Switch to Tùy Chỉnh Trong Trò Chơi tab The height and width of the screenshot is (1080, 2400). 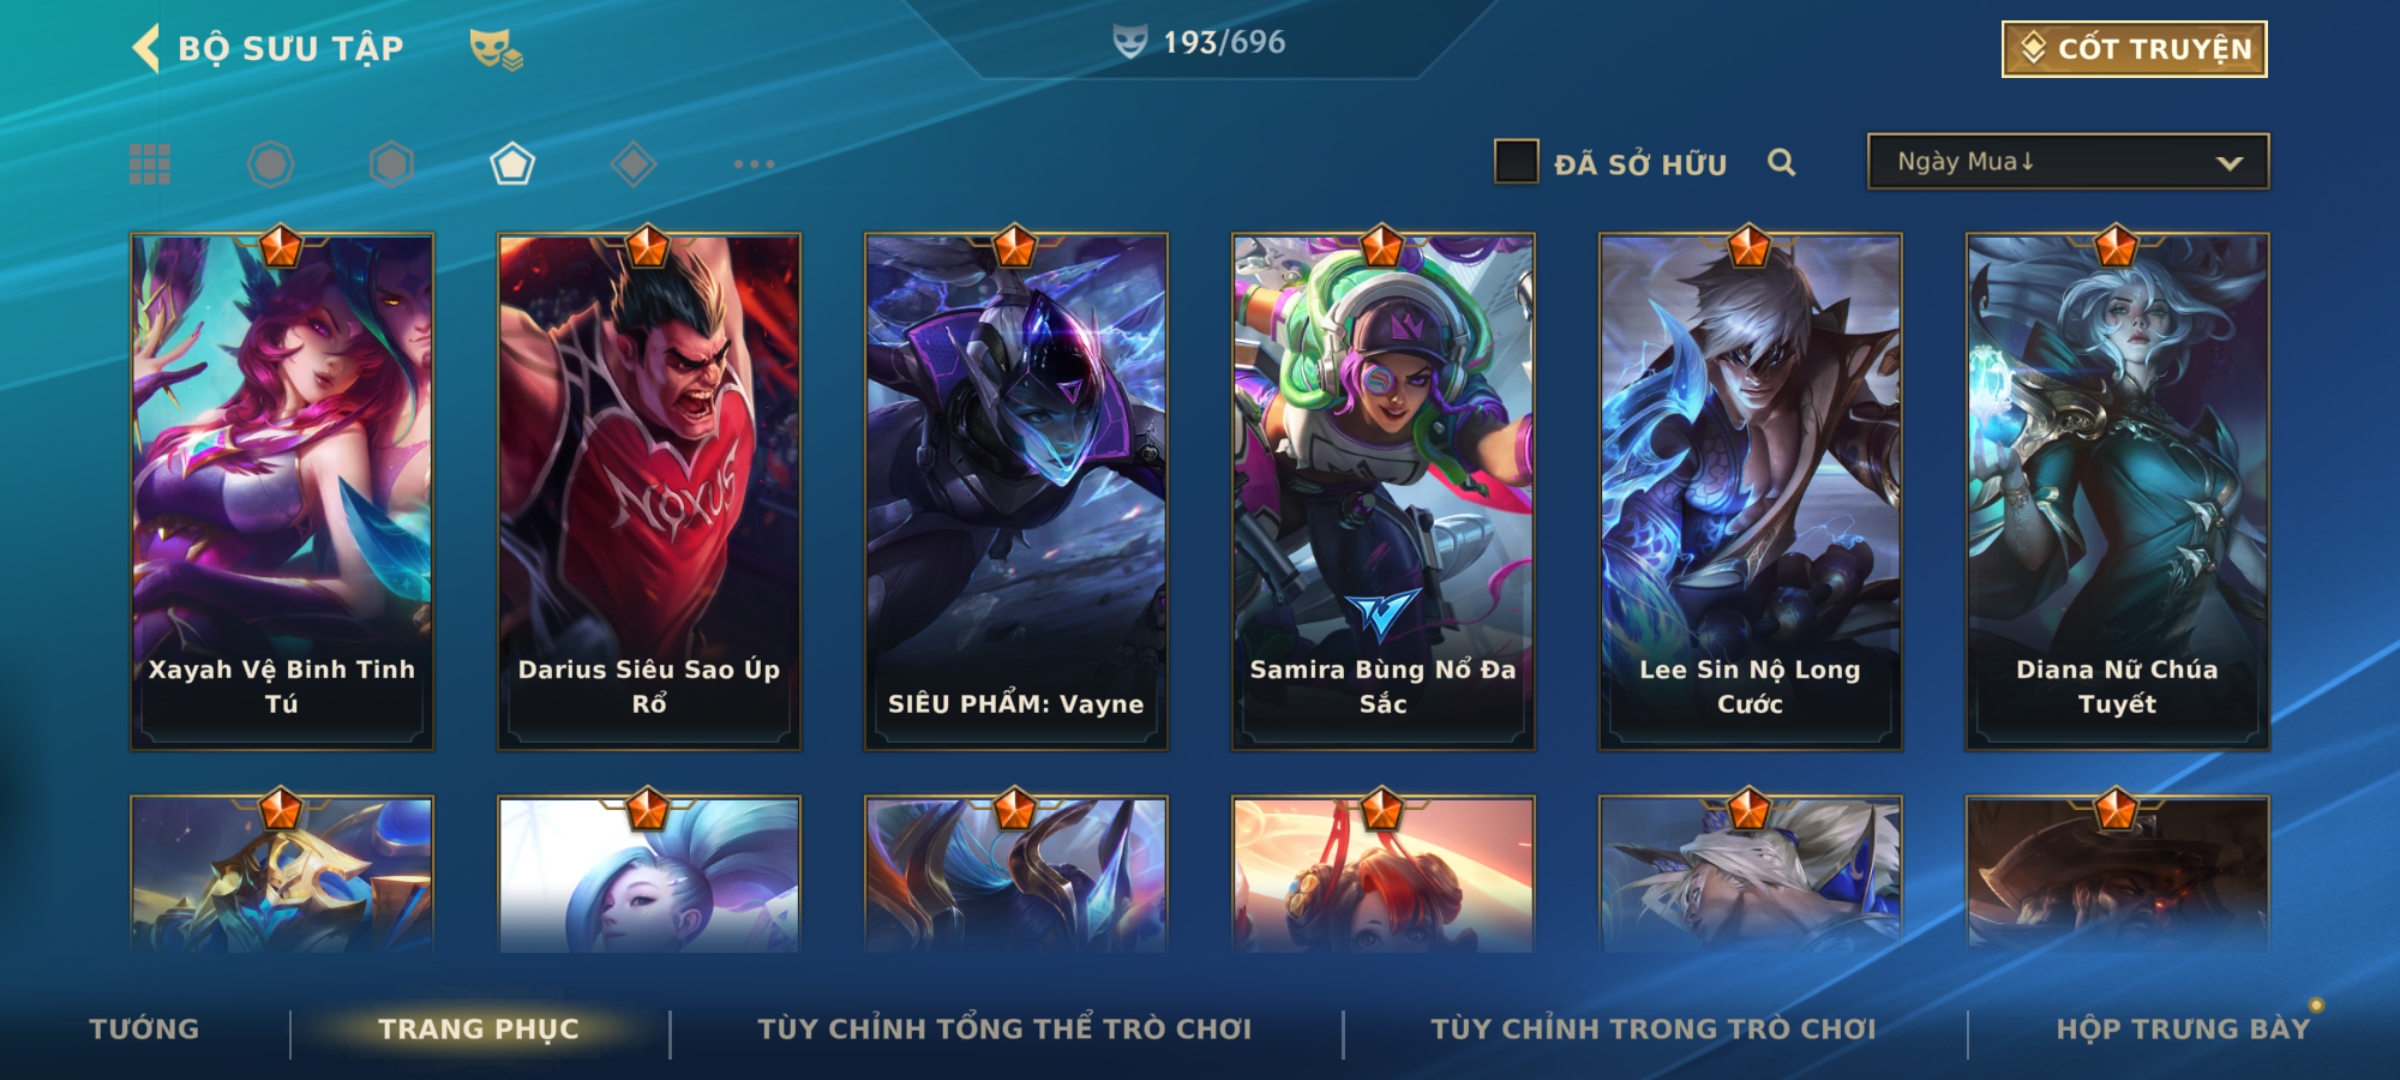(x=1654, y=1029)
